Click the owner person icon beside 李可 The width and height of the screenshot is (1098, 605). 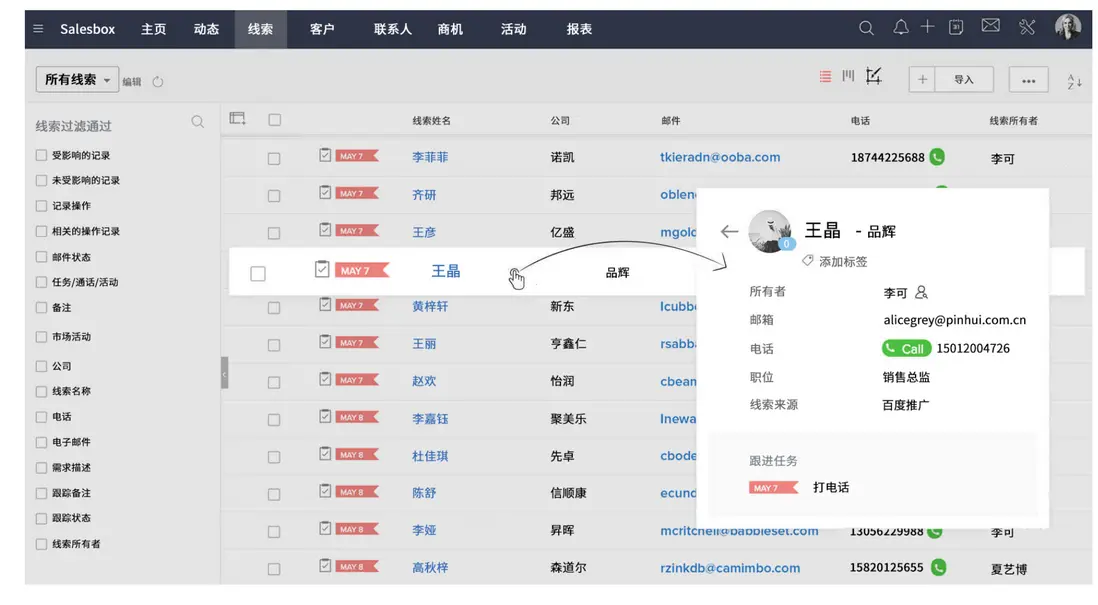click(x=922, y=292)
